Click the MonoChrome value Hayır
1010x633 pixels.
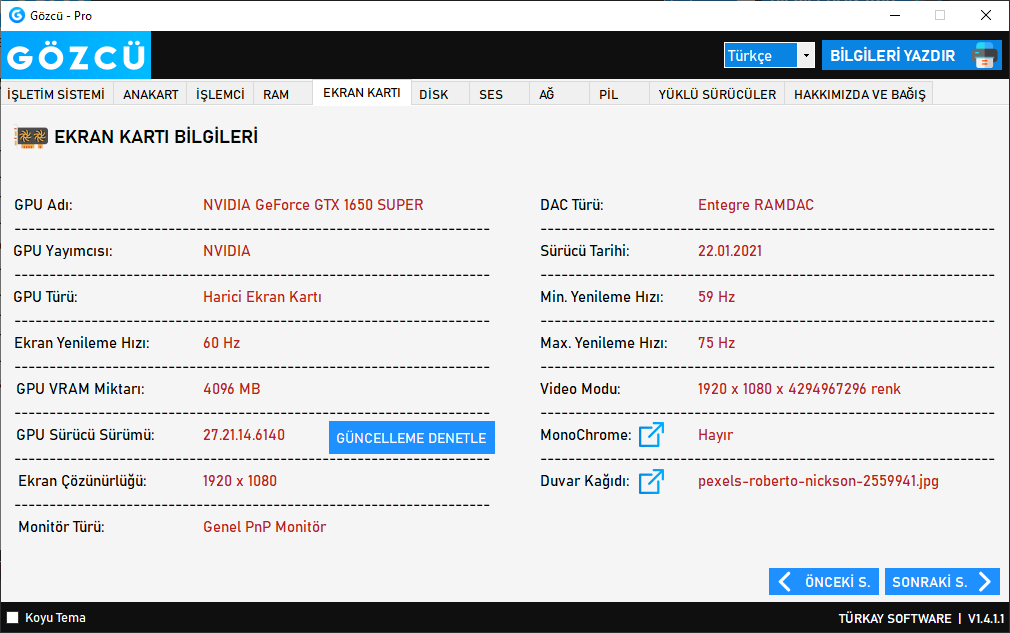click(716, 435)
